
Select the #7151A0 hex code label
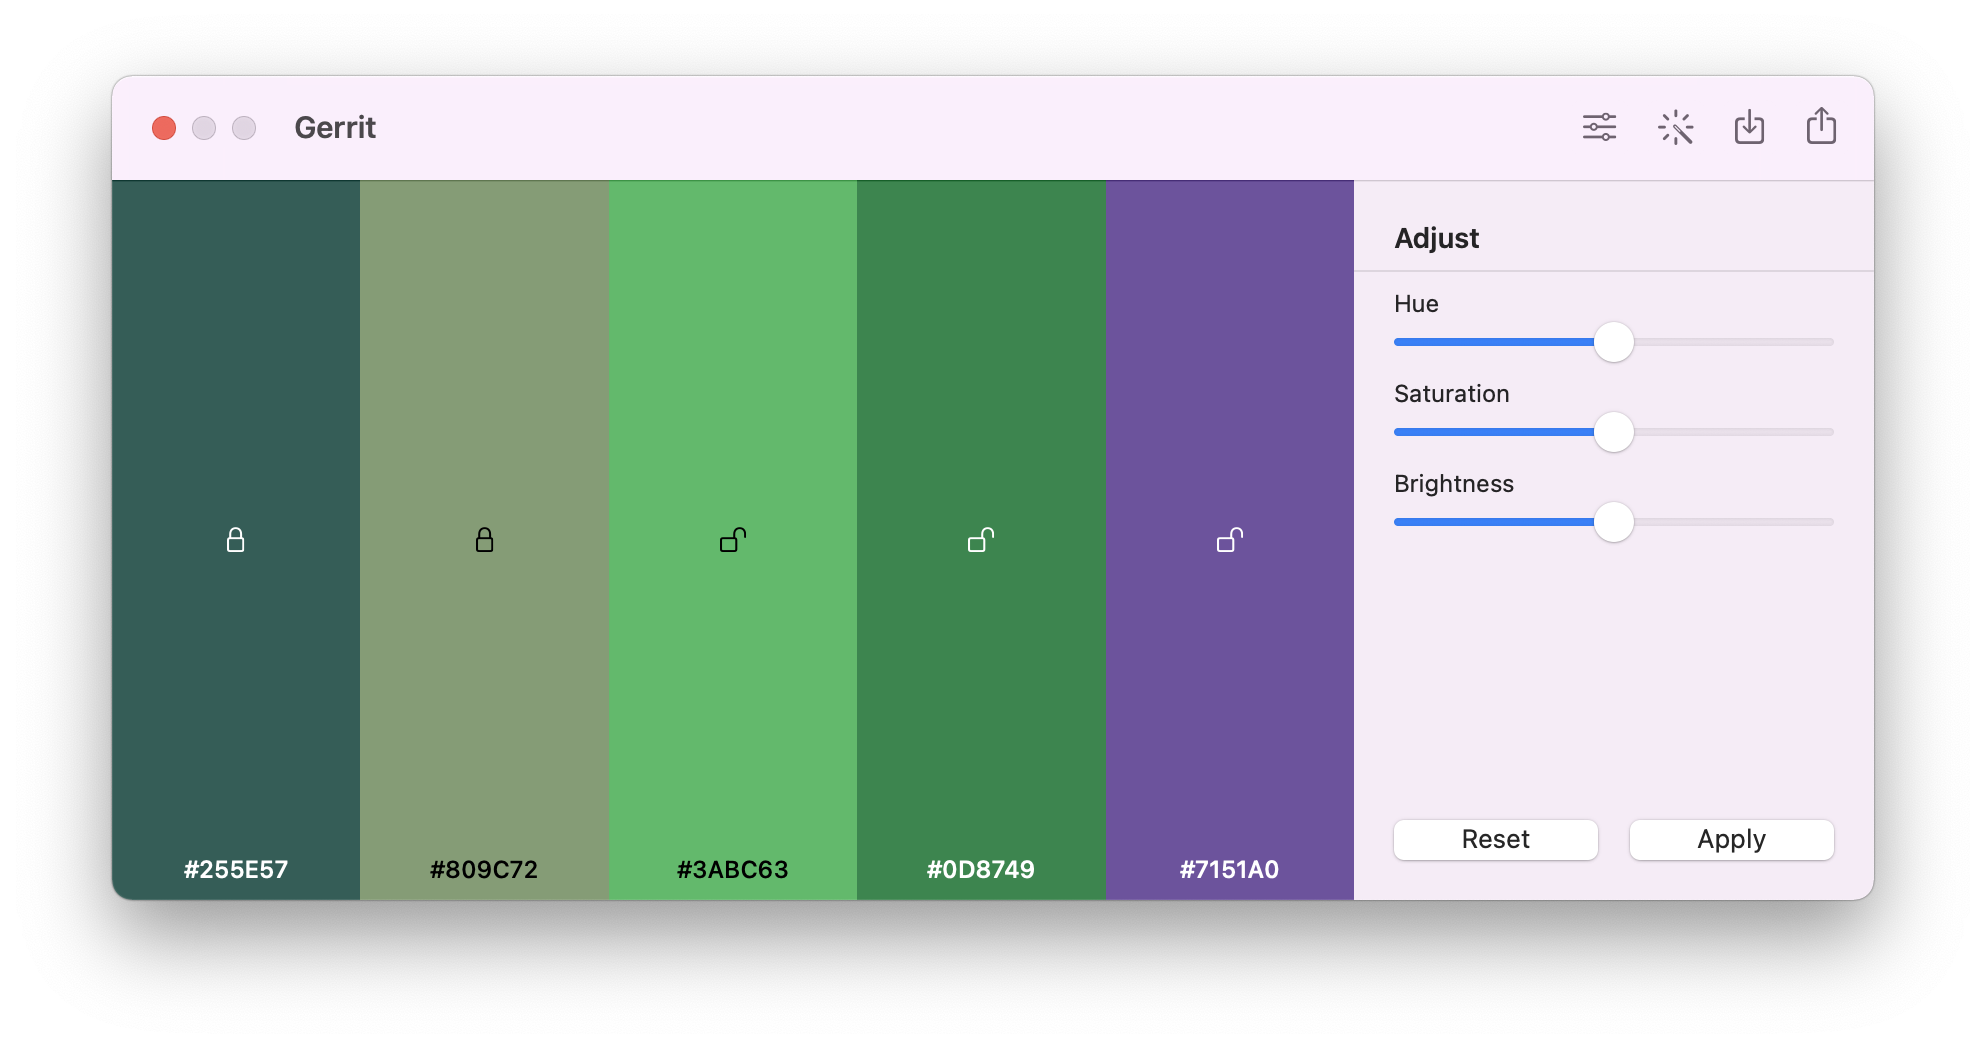[x=1229, y=869]
